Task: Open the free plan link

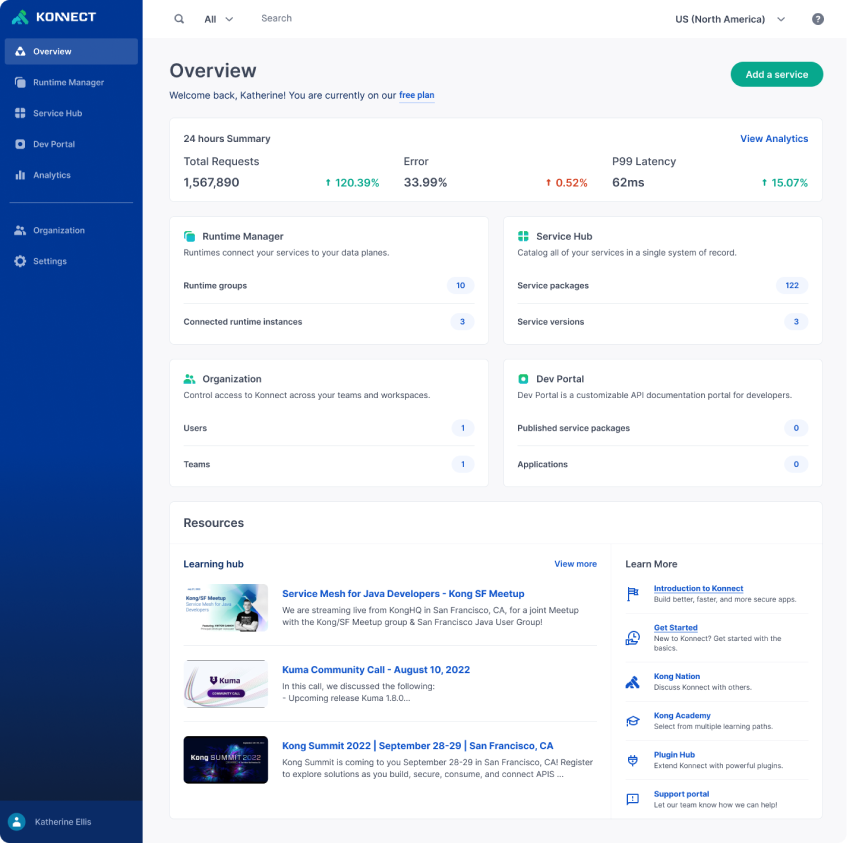Action: 417,94
